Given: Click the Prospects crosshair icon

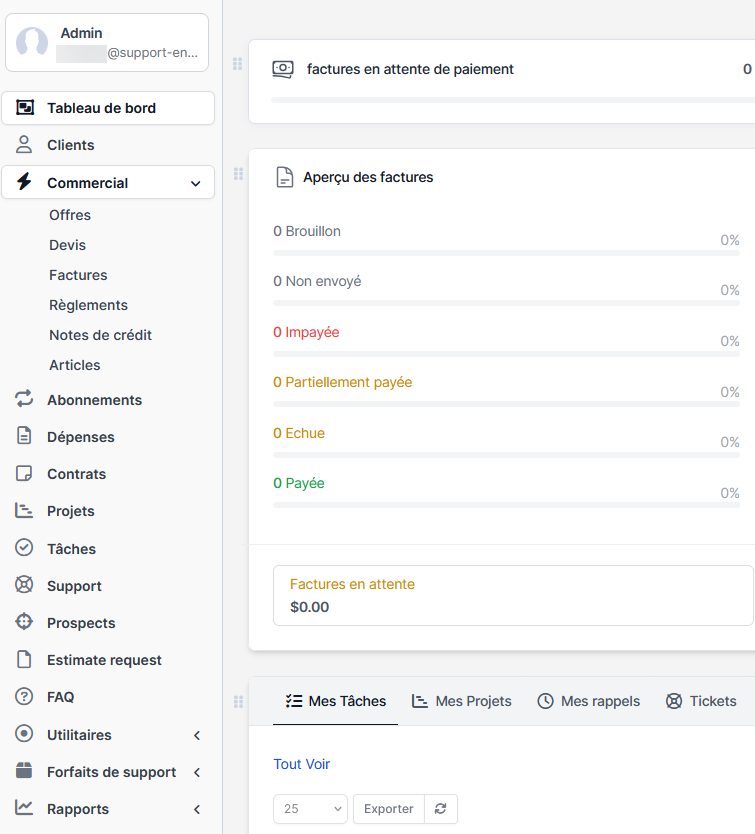Looking at the screenshot, I should pyautogui.click(x=24, y=622).
